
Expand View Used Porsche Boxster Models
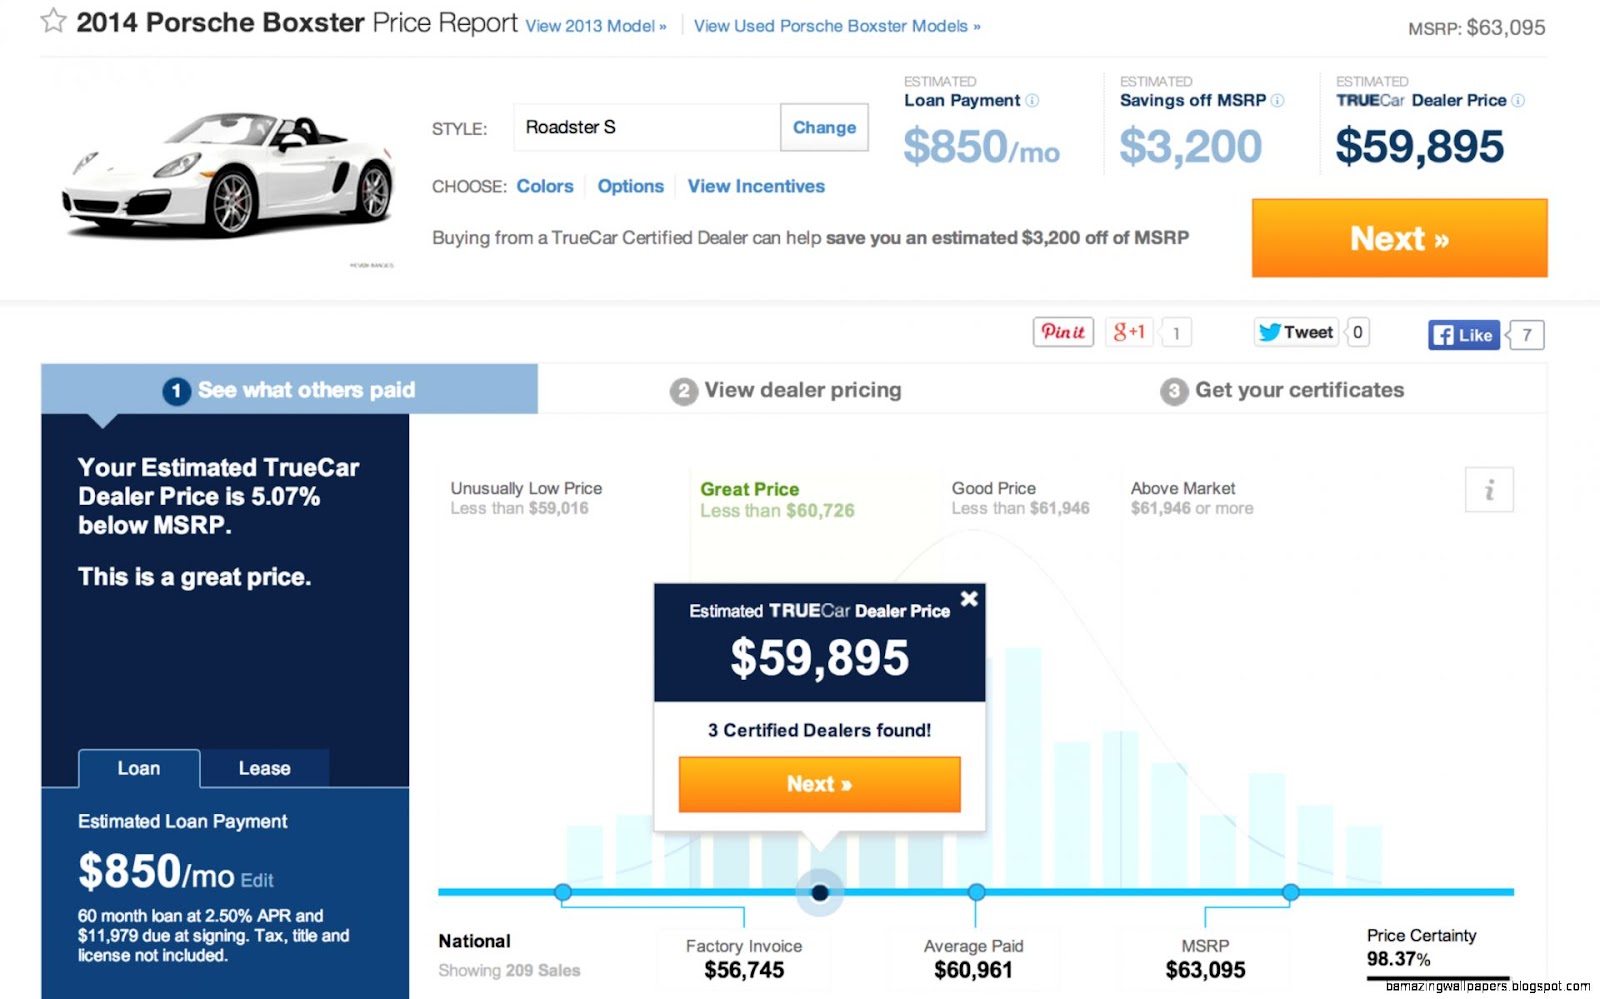834,26
